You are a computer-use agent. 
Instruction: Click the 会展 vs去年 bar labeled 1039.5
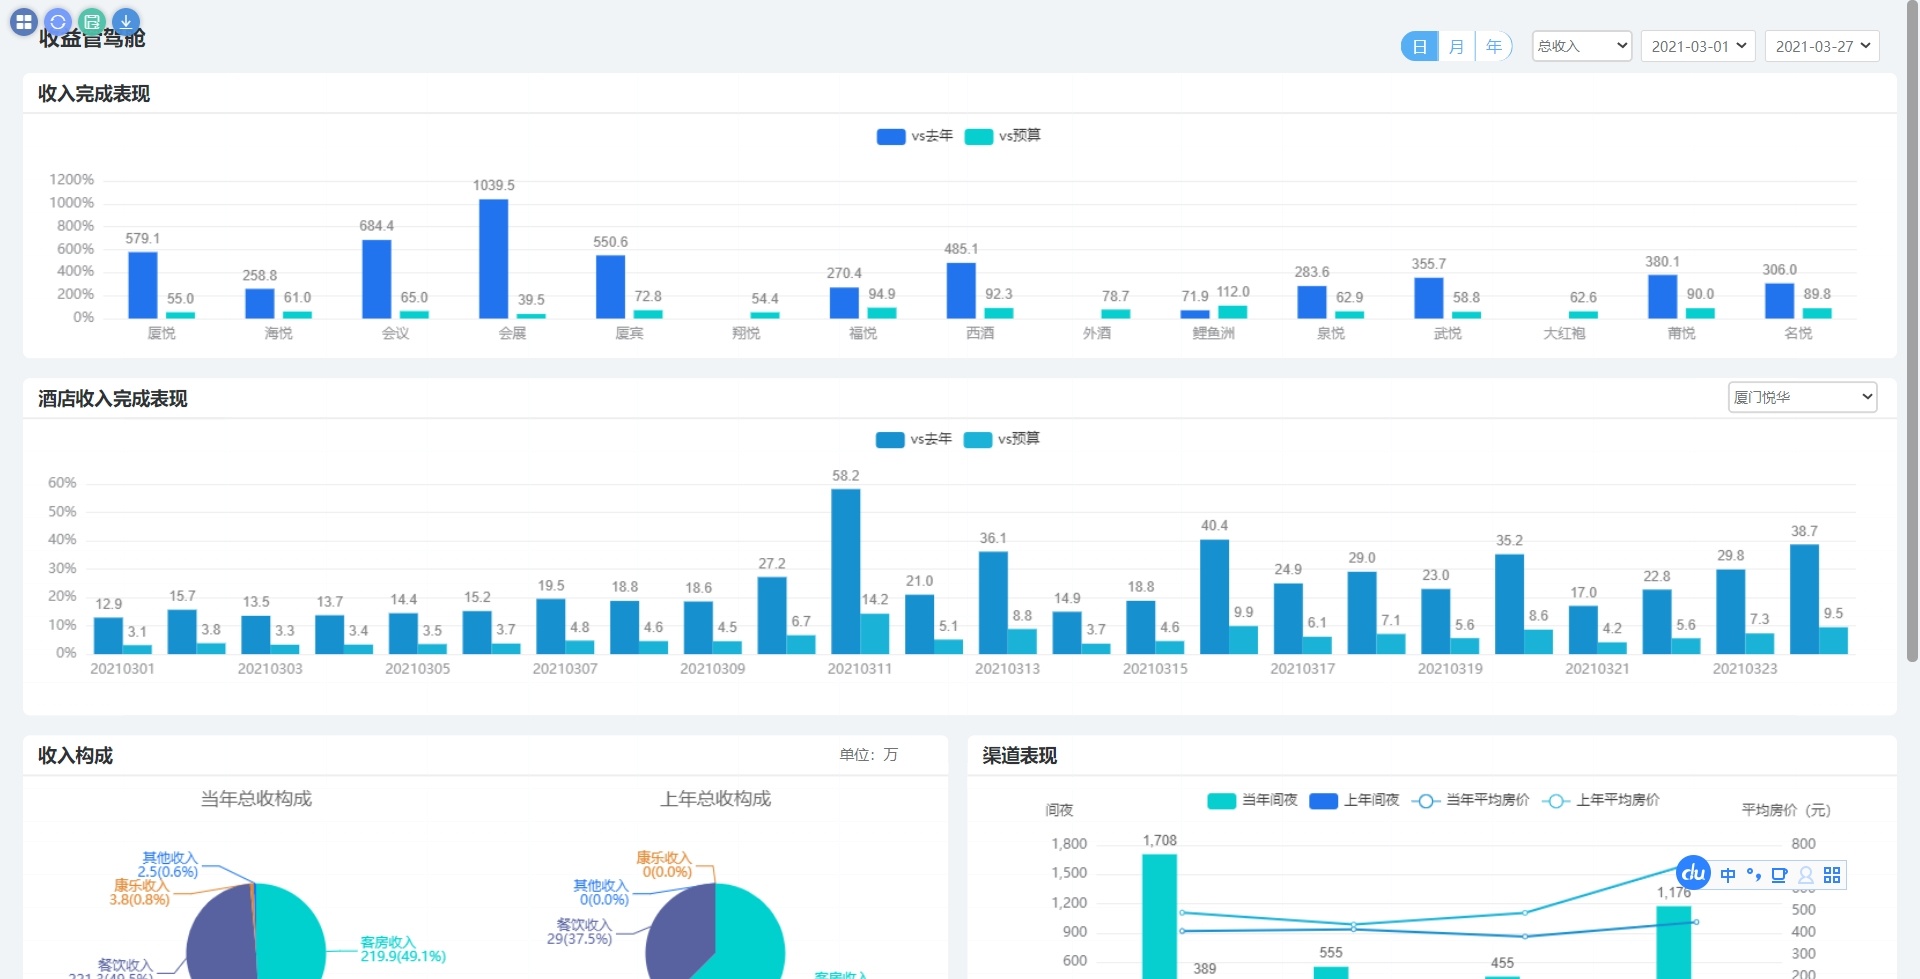click(493, 259)
